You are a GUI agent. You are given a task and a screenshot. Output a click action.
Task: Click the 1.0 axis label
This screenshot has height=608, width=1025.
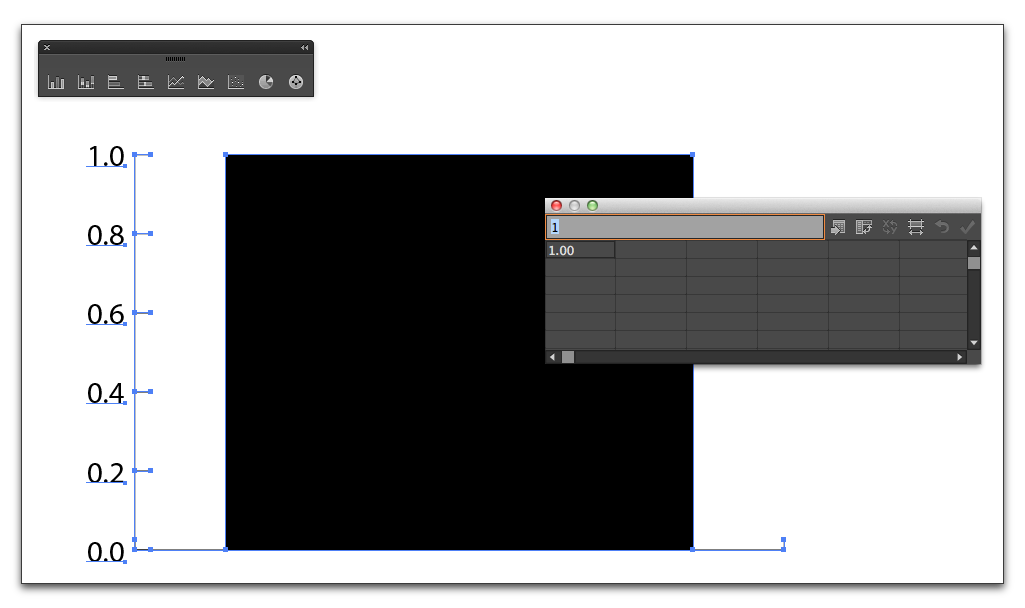point(106,156)
